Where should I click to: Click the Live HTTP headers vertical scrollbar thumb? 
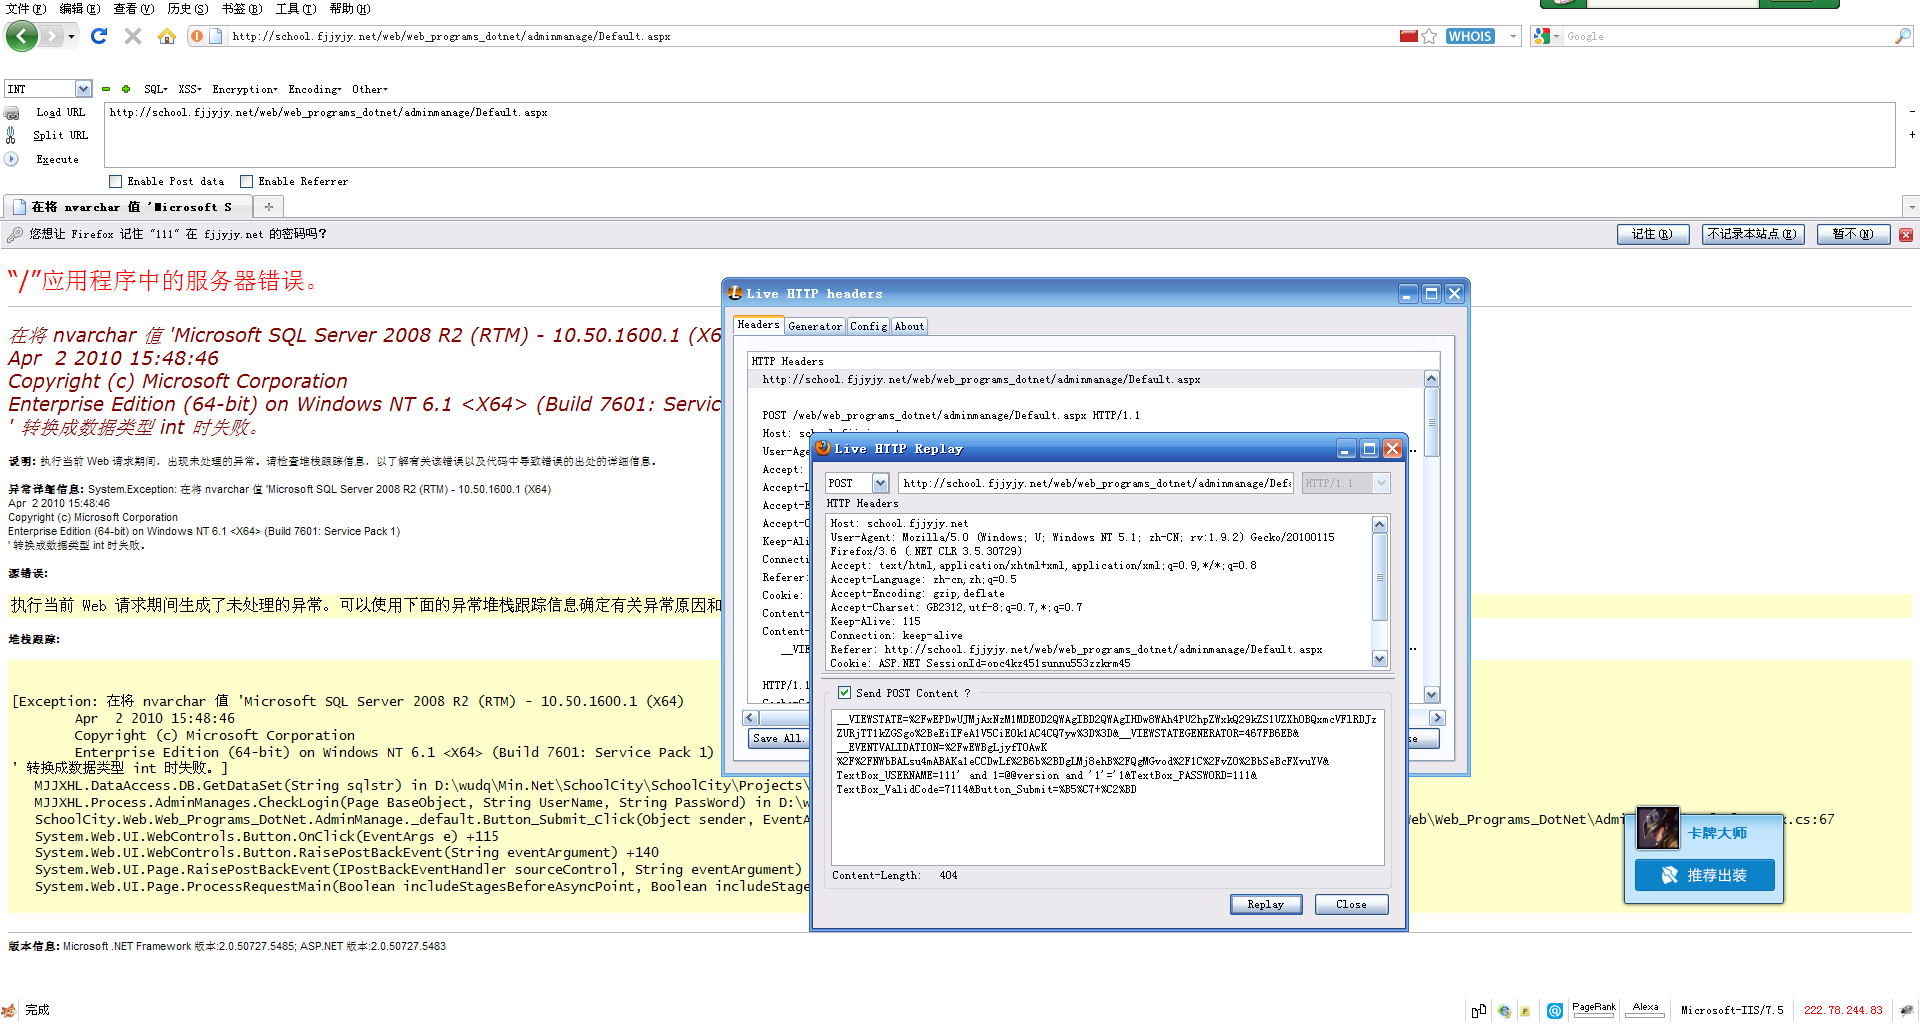[x=1431, y=422]
